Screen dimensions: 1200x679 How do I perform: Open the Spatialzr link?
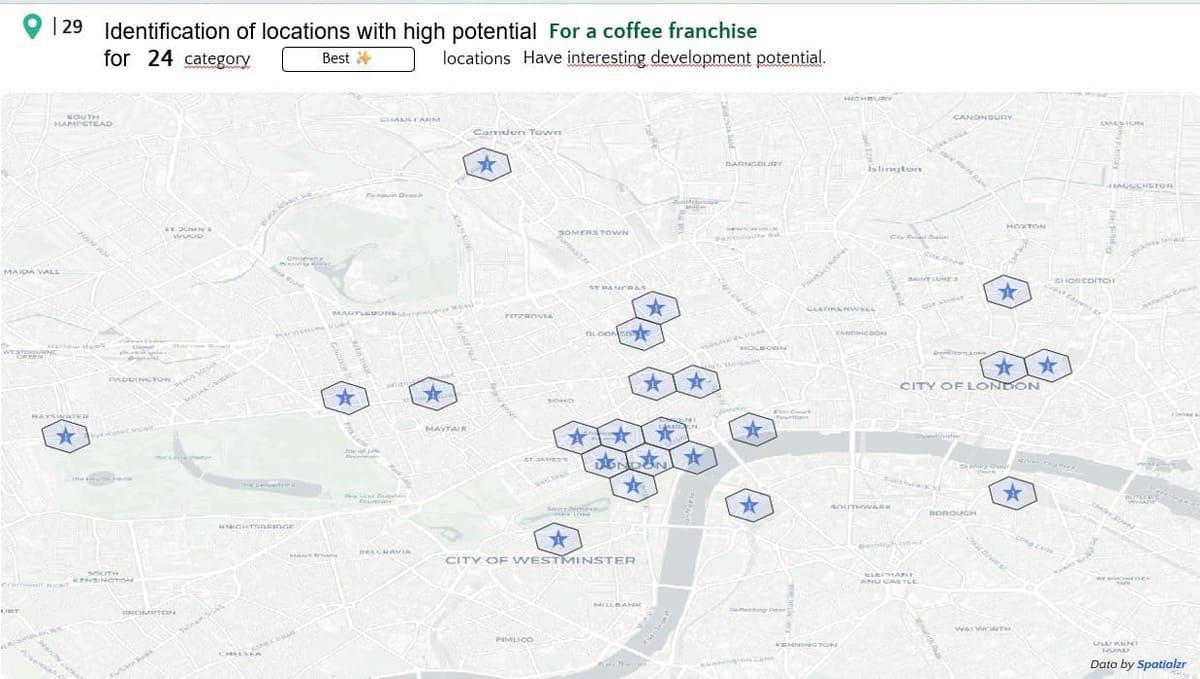[x=1164, y=666]
